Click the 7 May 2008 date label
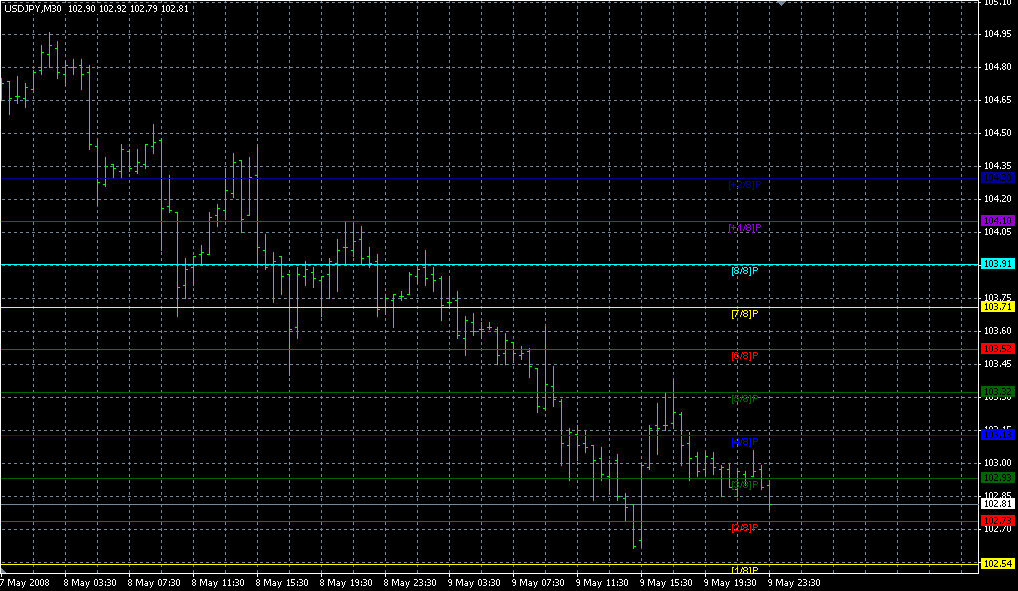The width and height of the screenshot is (1018, 591). 25,582
